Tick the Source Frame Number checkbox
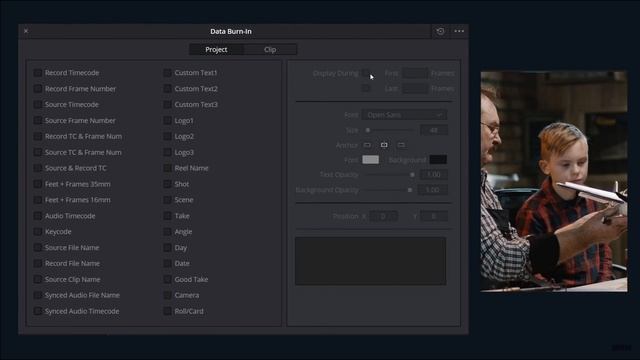The height and width of the screenshot is (360, 640). [x=38, y=120]
